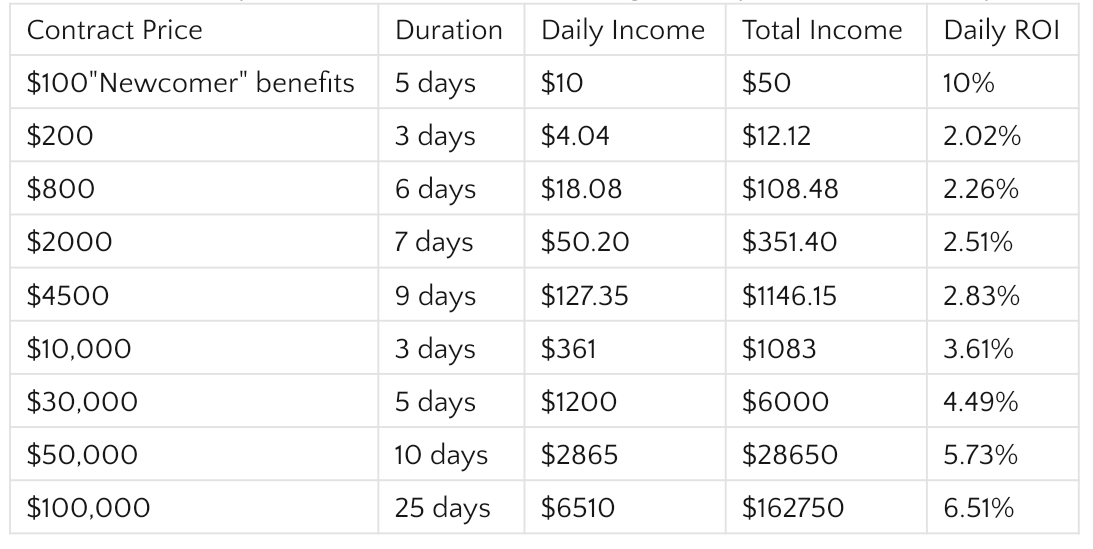1093x549 pixels.
Task: Click the Contract Price column header
Action: click(x=114, y=30)
